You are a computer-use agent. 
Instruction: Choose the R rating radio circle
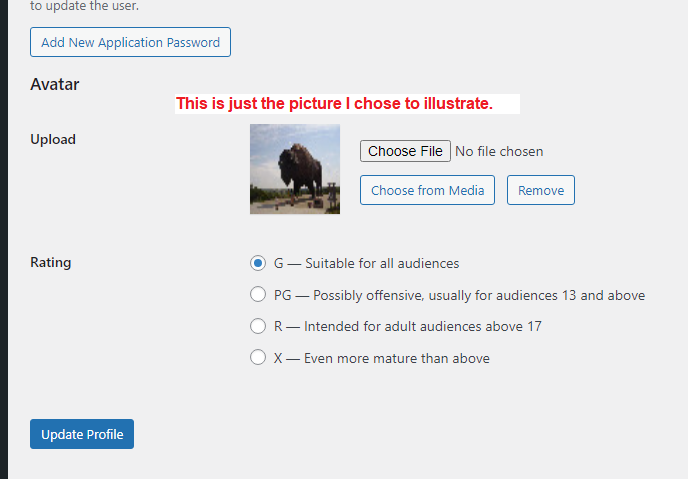coord(257,326)
